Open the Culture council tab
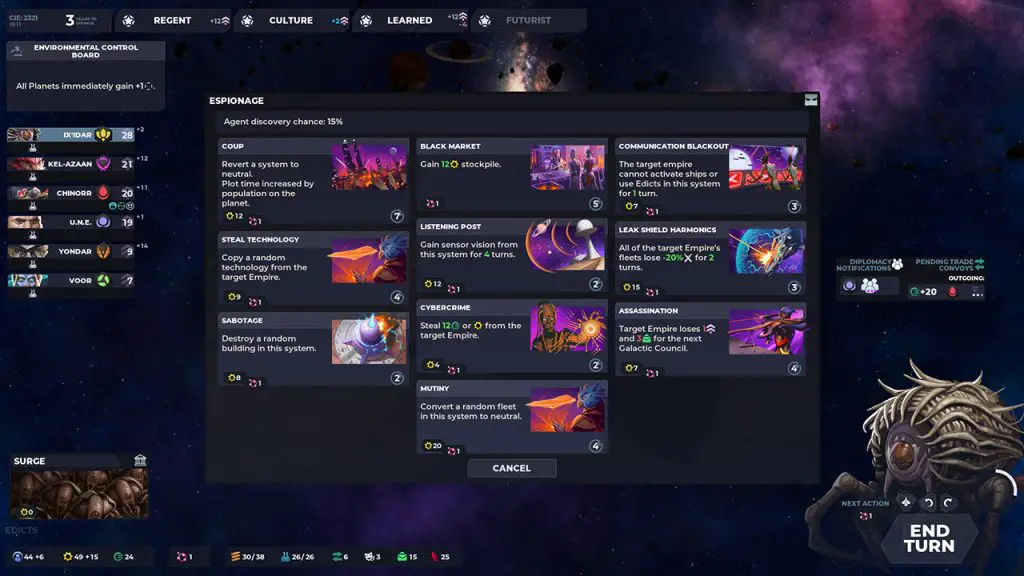Screen dimensions: 1024x576 pyautogui.click(x=291, y=20)
